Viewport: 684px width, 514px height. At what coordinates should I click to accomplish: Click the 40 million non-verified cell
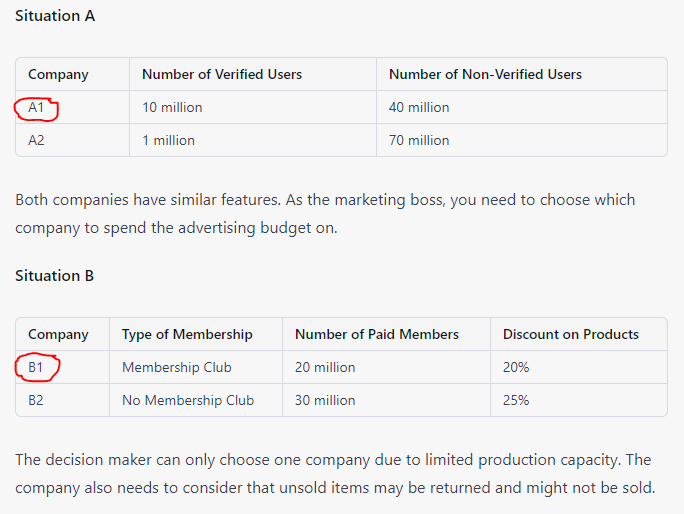[419, 107]
